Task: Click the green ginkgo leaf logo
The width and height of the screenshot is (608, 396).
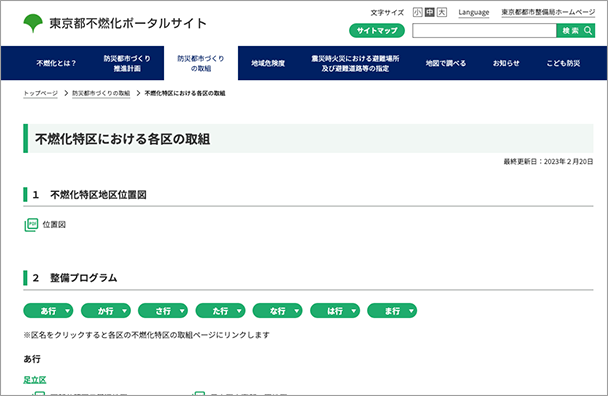Action: 33,23
